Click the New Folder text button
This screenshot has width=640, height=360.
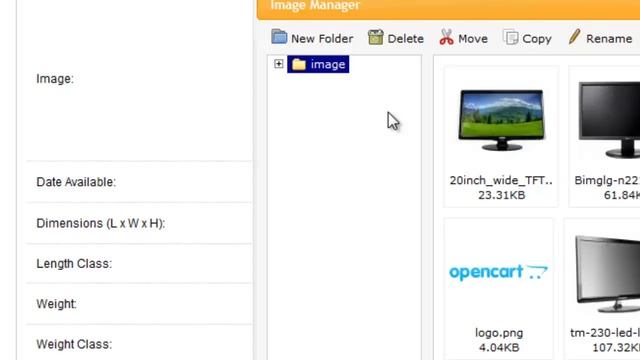click(x=322, y=39)
